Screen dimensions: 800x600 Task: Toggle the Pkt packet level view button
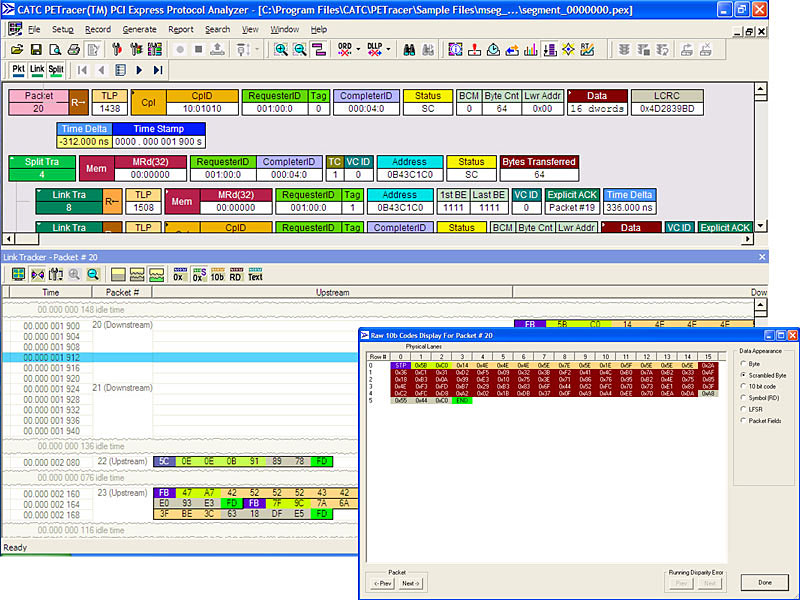pyautogui.click(x=19, y=70)
